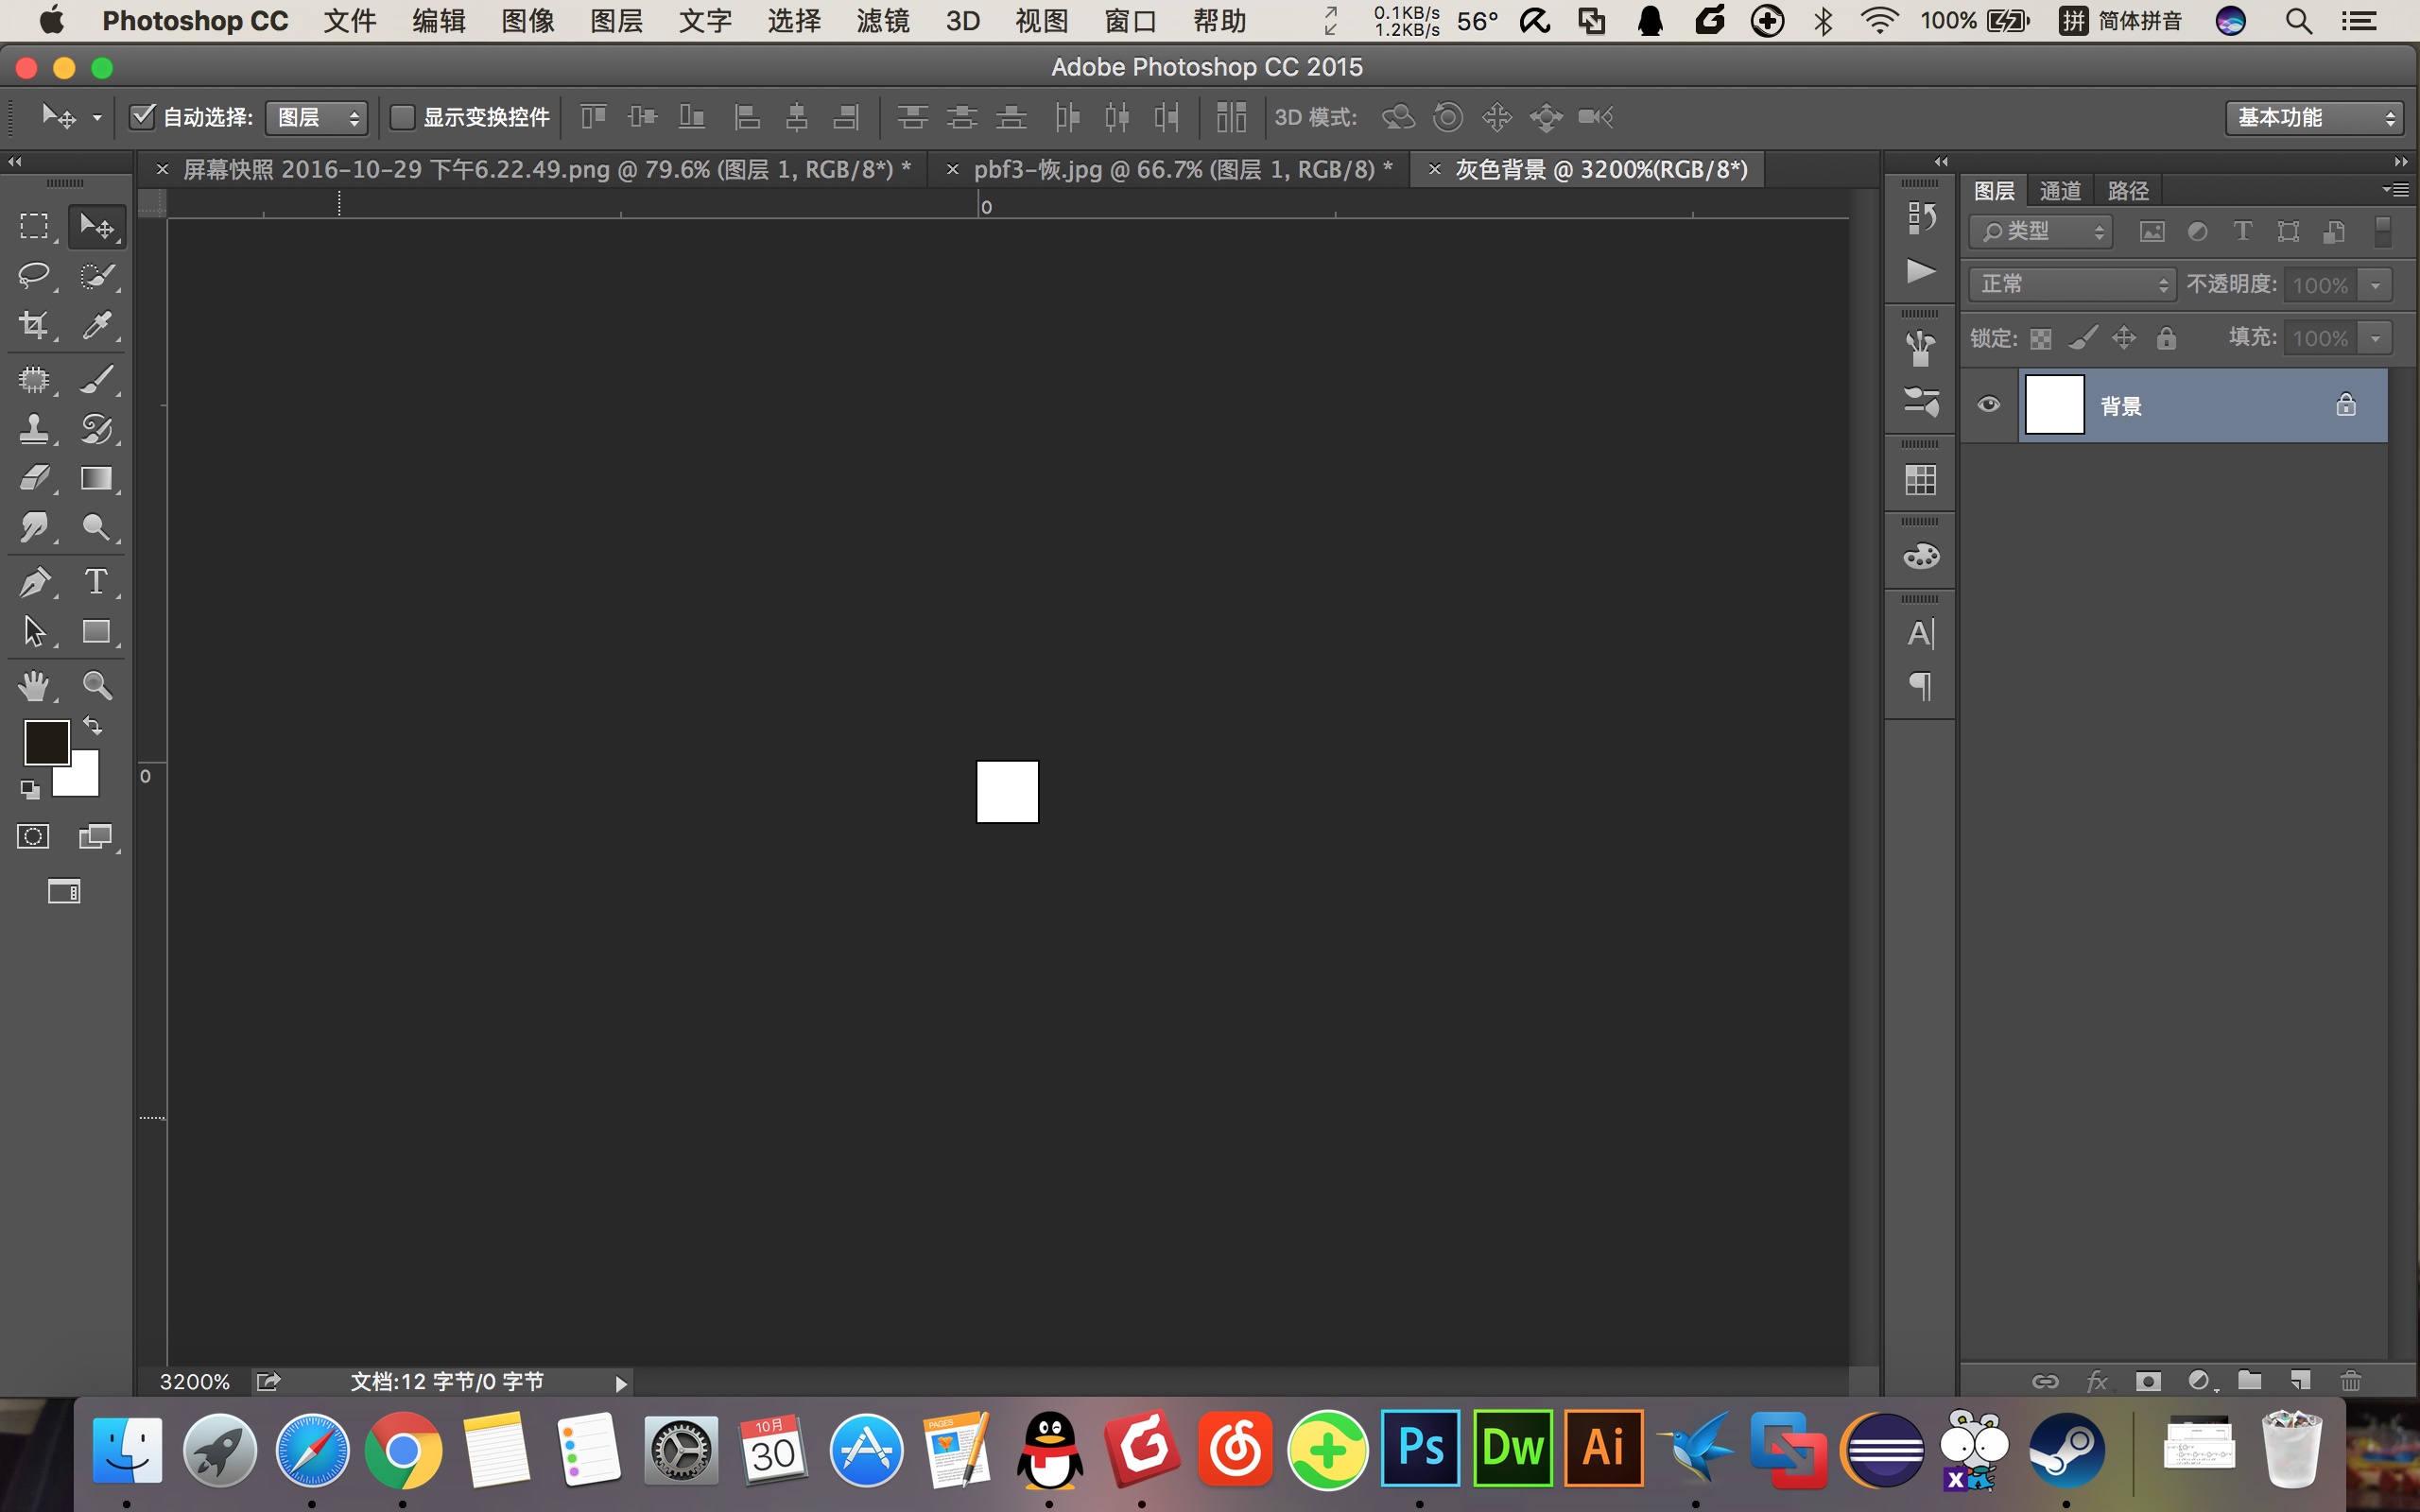Add layer style with fx icon
2420x1512 pixels.
click(x=2097, y=1381)
